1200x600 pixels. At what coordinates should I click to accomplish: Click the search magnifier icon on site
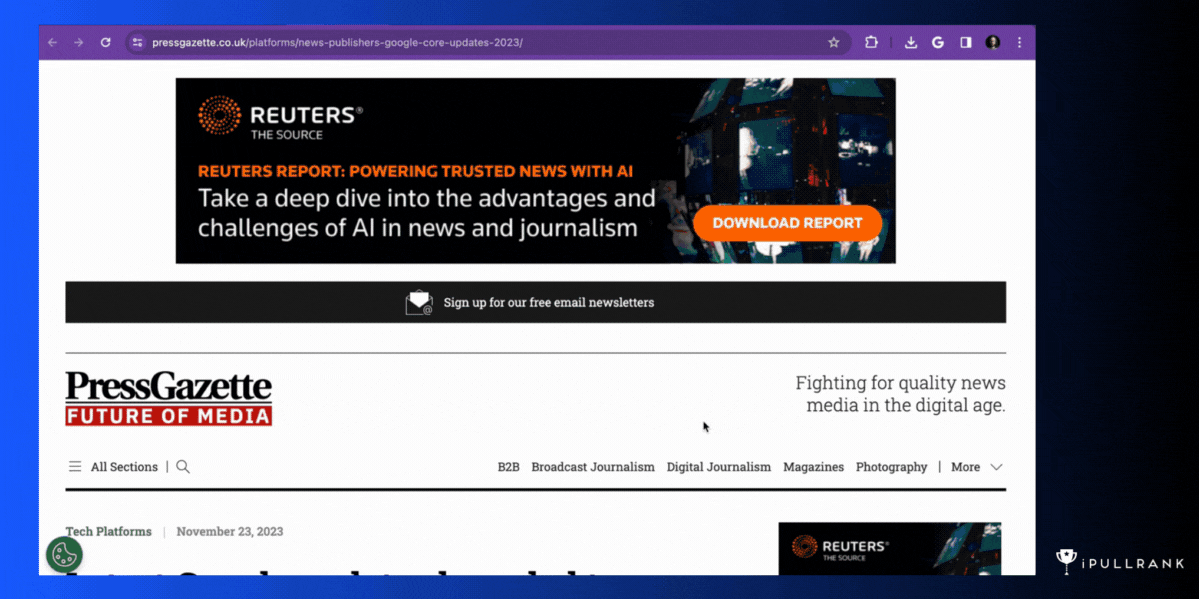point(183,467)
